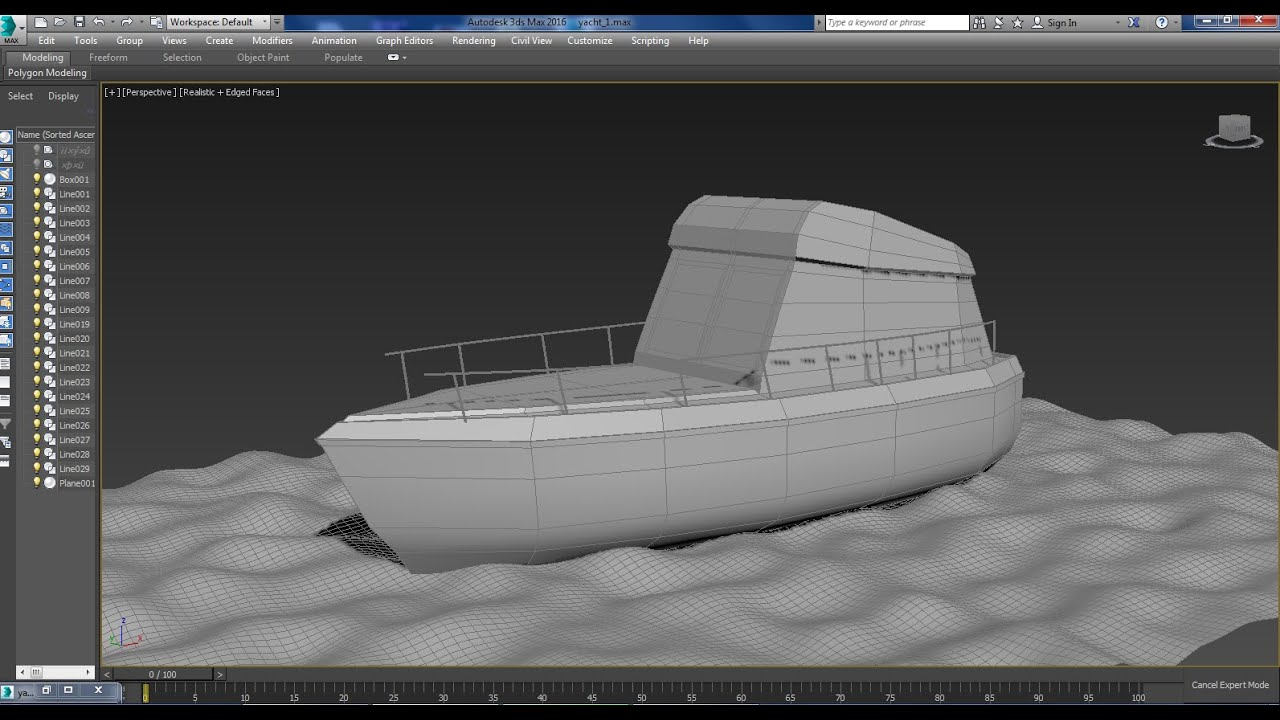This screenshot has width=1280, height=720.
Task: Switch to the Freeform ribbon tab
Action: (108, 57)
